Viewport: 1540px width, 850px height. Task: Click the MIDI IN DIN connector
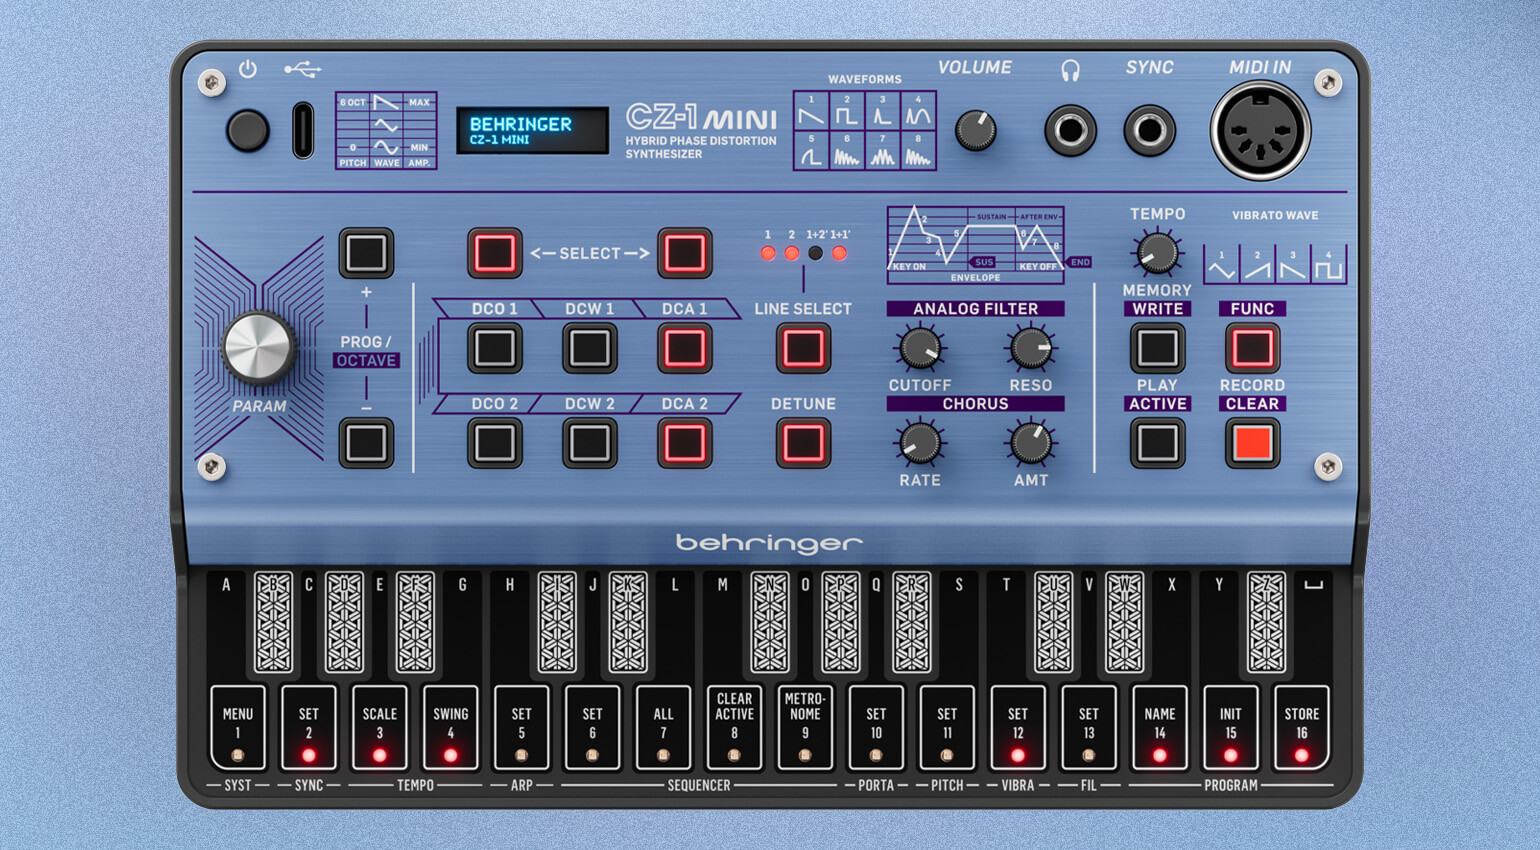coord(1259,131)
